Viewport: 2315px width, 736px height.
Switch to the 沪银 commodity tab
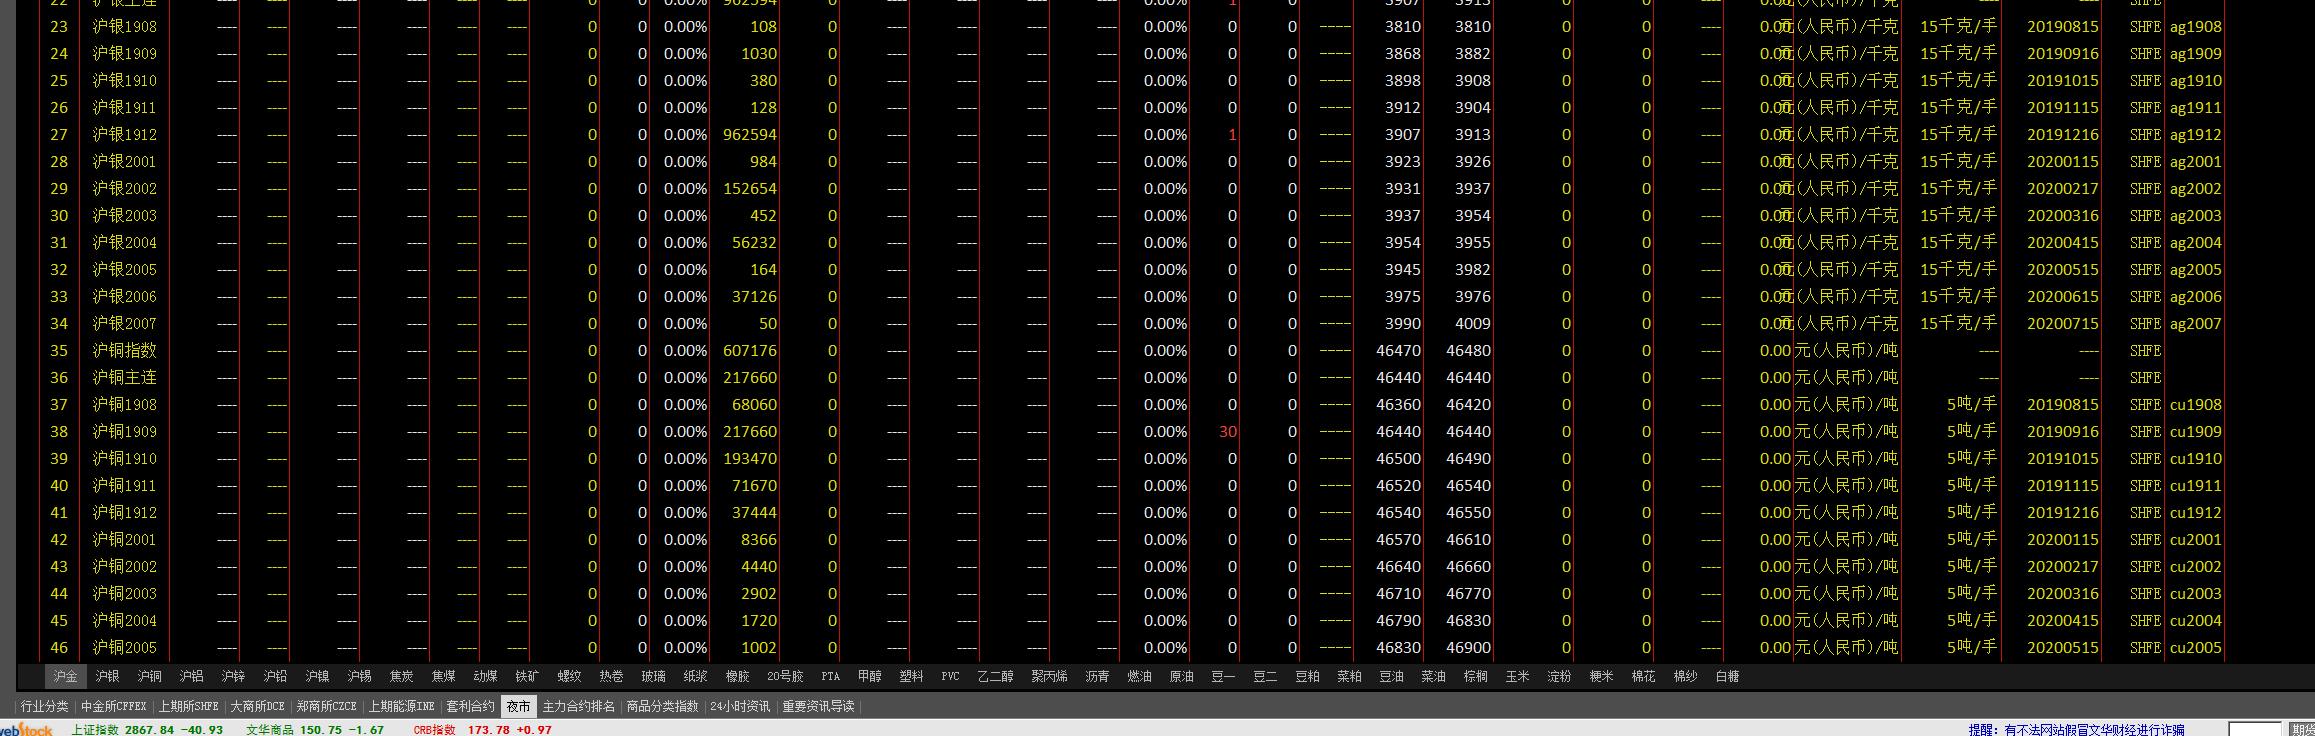(107, 677)
